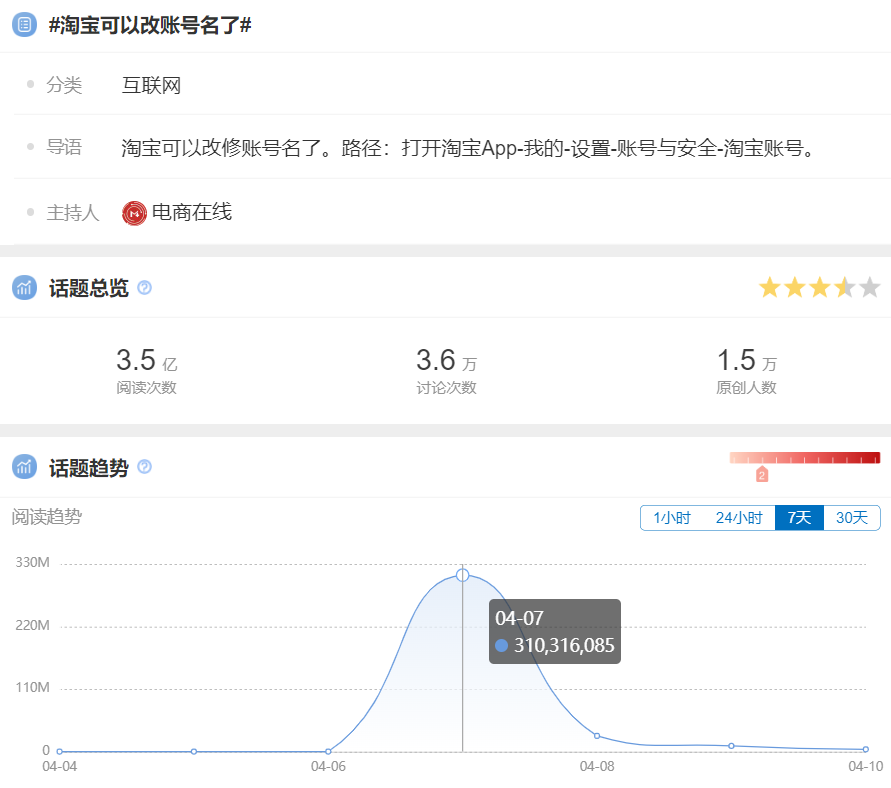
Task: Click the 3.6 万 讨论次数 stat
Action: point(447,370)
